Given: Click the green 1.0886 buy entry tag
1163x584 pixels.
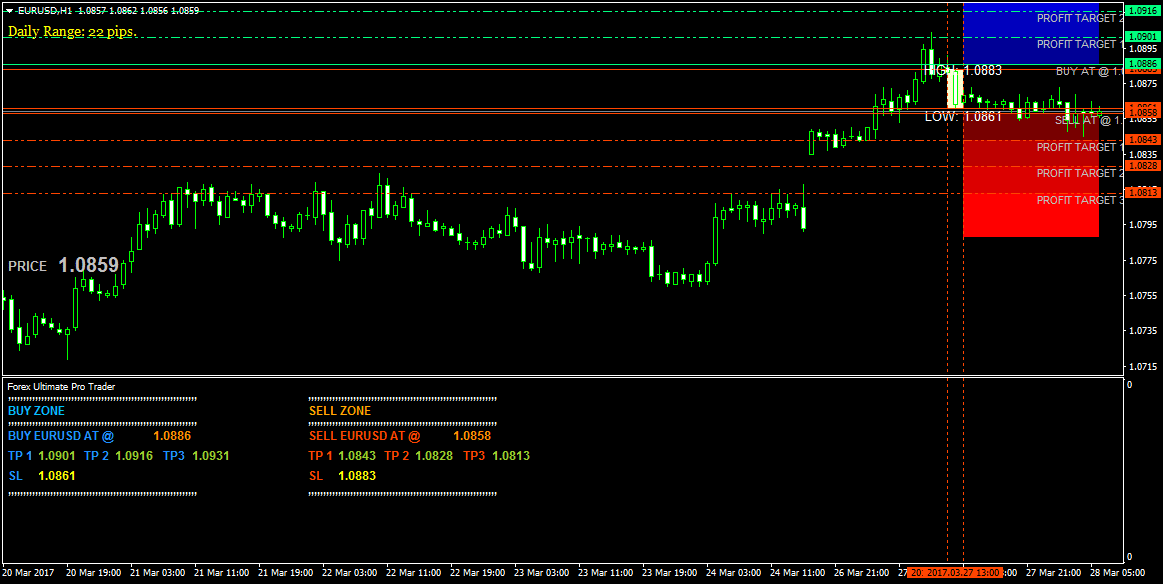Looking at the screenshot, I should point(1141,63).
